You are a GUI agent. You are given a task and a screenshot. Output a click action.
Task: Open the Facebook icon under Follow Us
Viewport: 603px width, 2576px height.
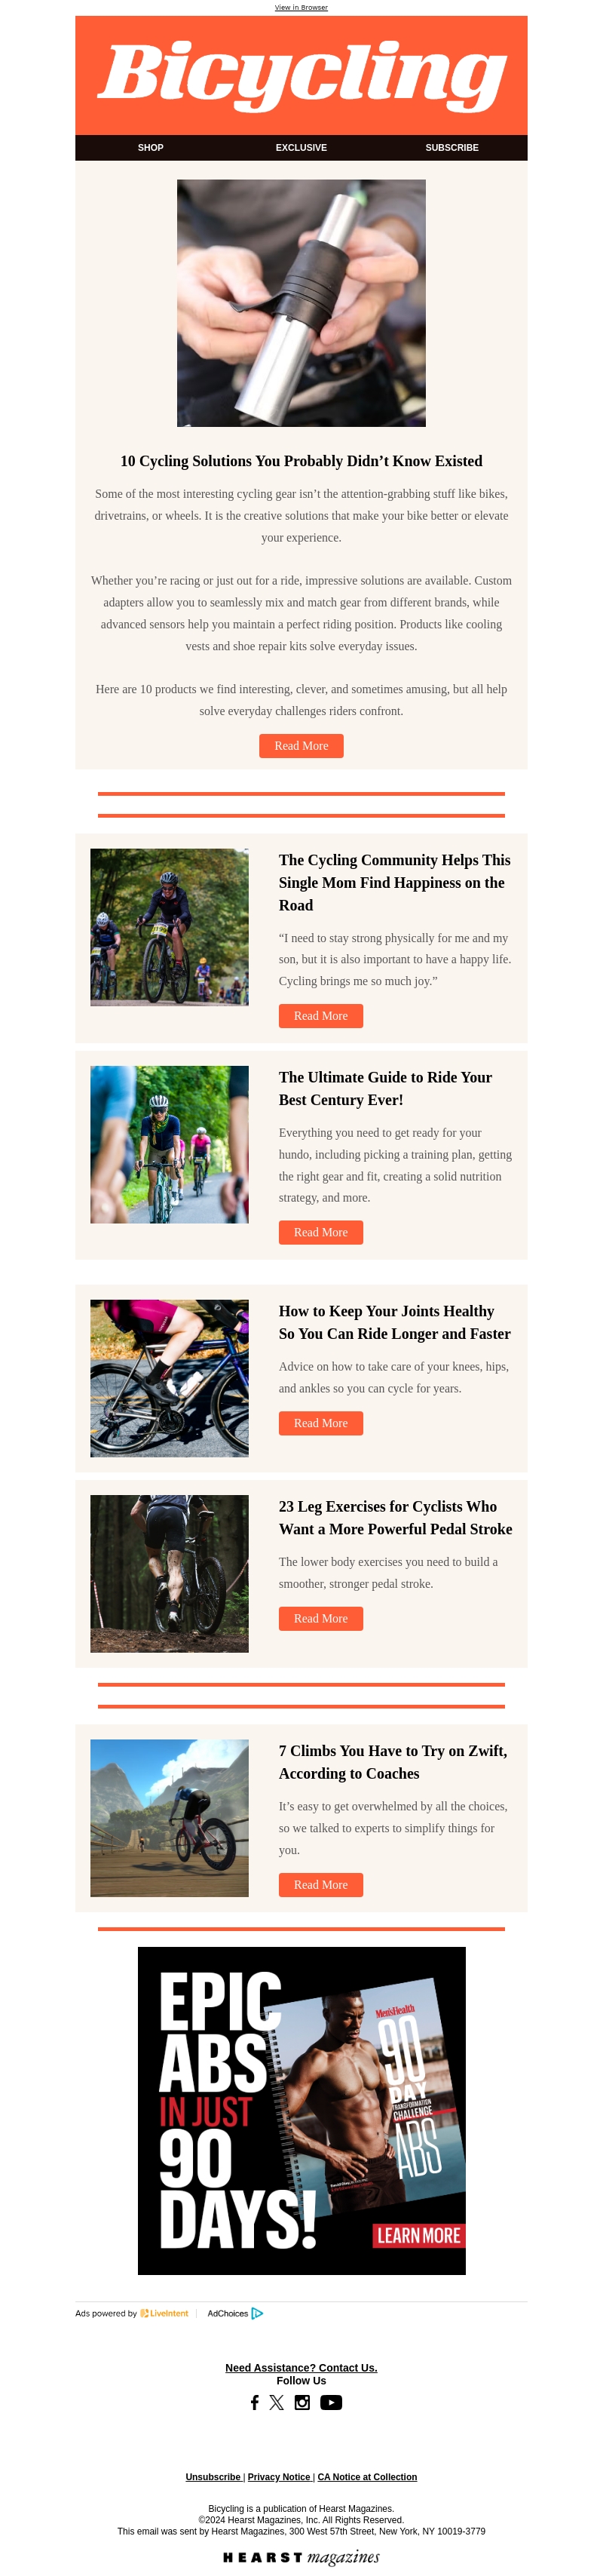pos(254,2402)
